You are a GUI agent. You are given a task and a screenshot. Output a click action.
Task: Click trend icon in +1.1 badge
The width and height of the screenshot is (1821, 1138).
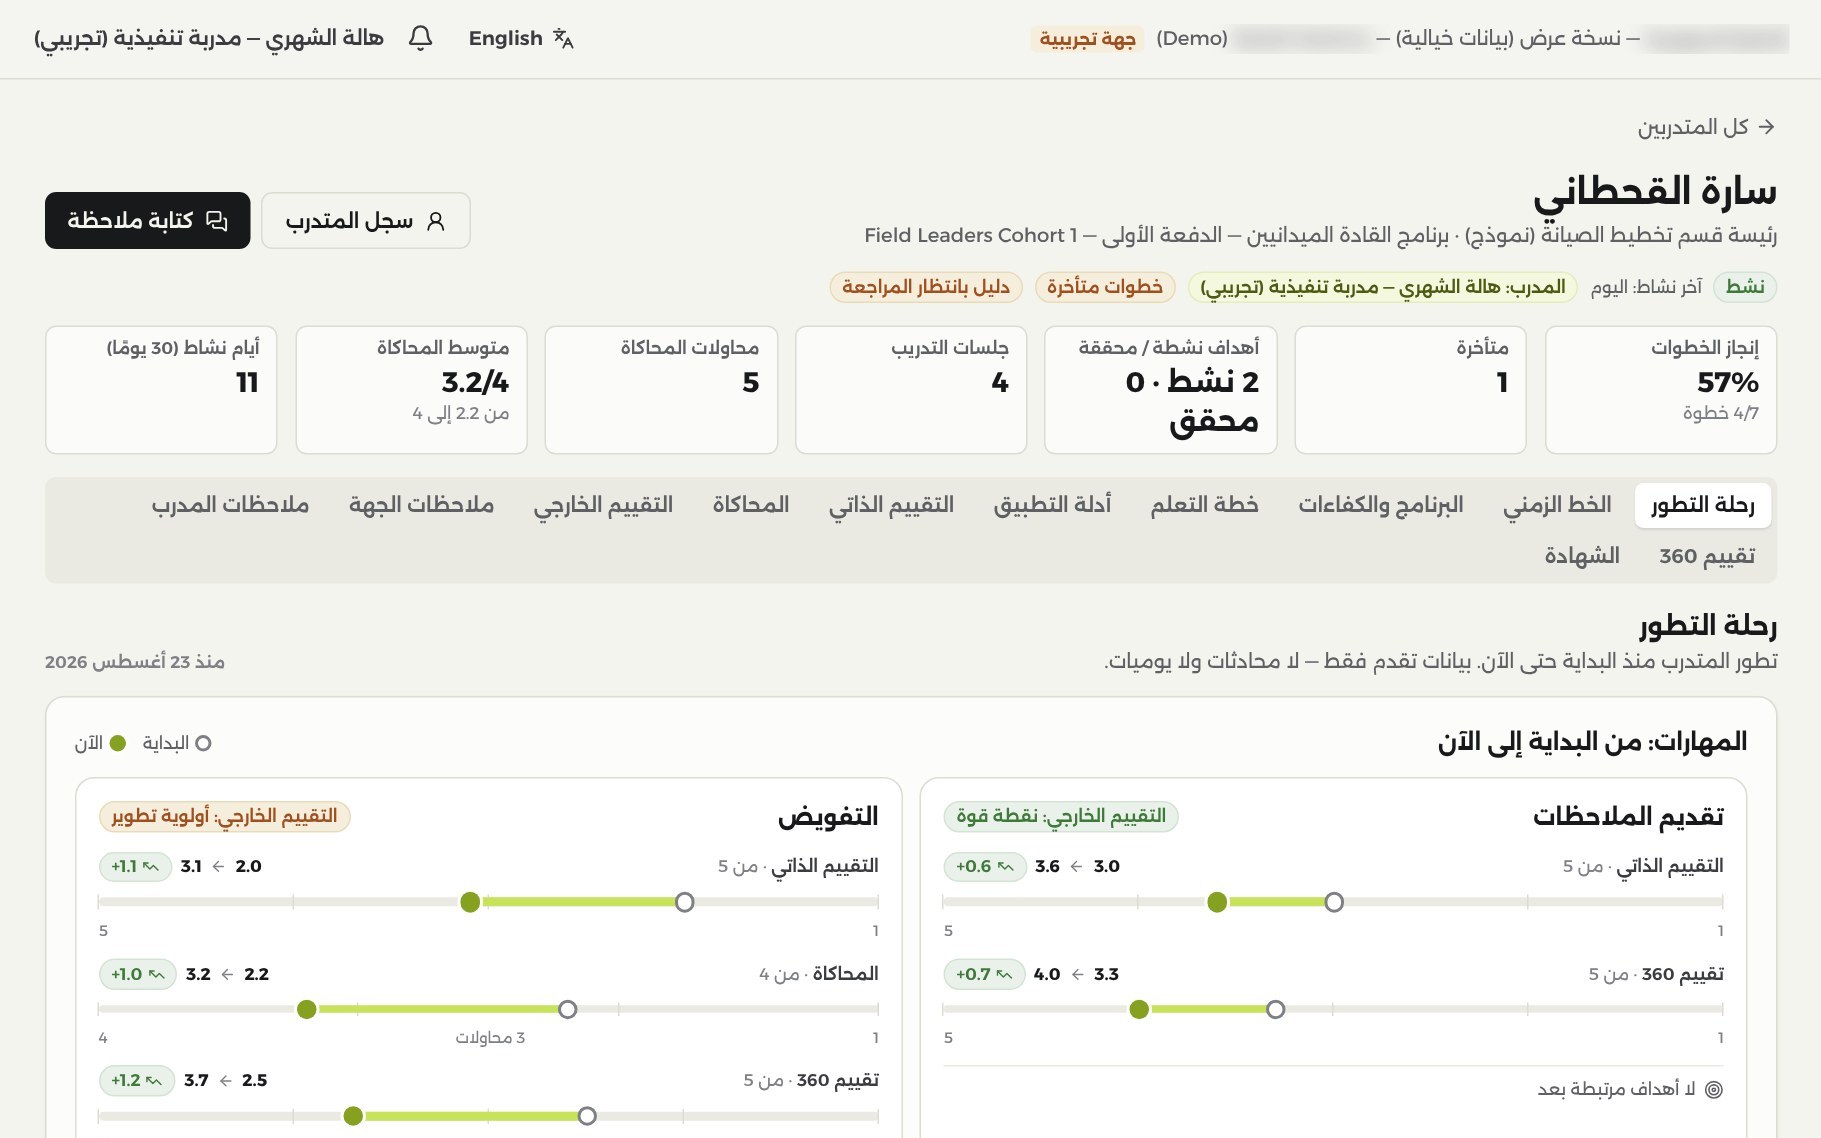[x=150, y=866]
